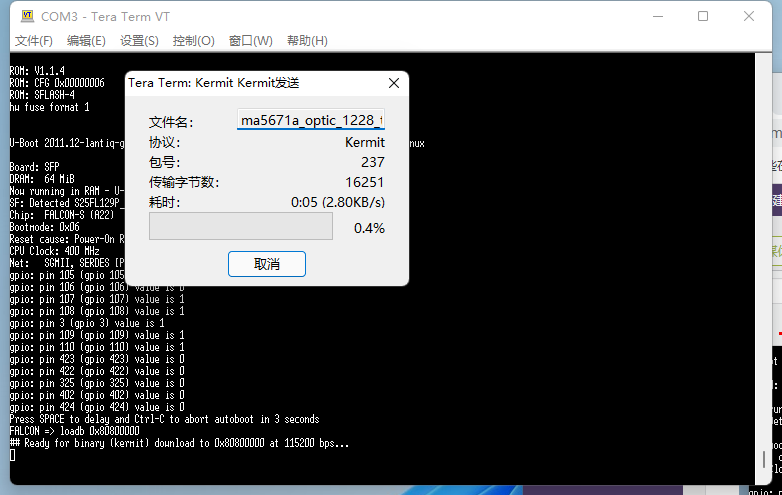Click the 'gpio: pin 110' line
782x495 pixels.
(x=97, y=347)
